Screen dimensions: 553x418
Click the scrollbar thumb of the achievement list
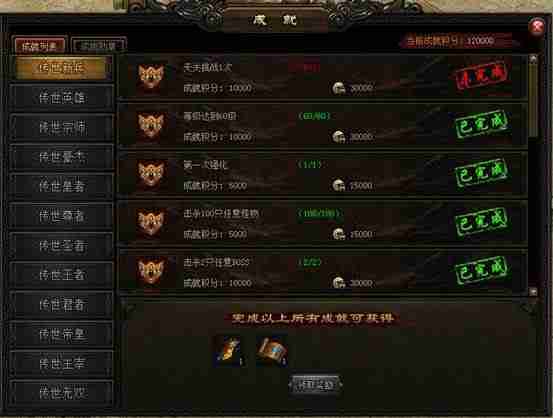click(533, 101)
